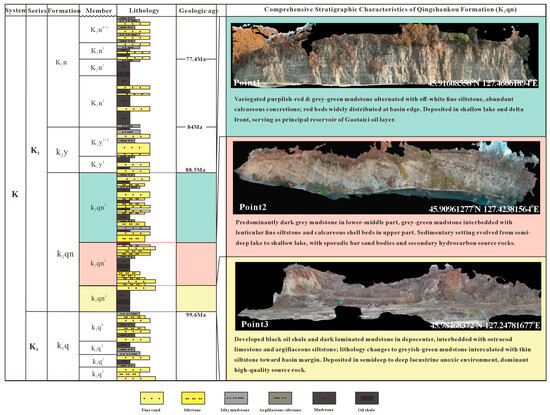Viewport: 550px width, 415px height.
Task: Click the Fine sand legend symbol
Action: point(152,398)
